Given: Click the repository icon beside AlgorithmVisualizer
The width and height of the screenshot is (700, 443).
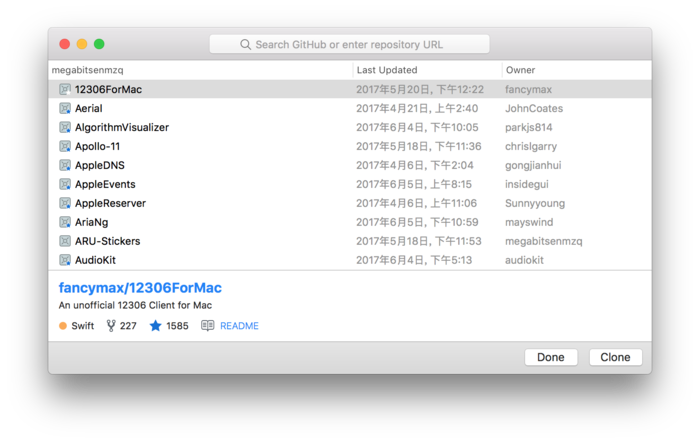Looking at the screenshot, I should [x=65, y=127].
